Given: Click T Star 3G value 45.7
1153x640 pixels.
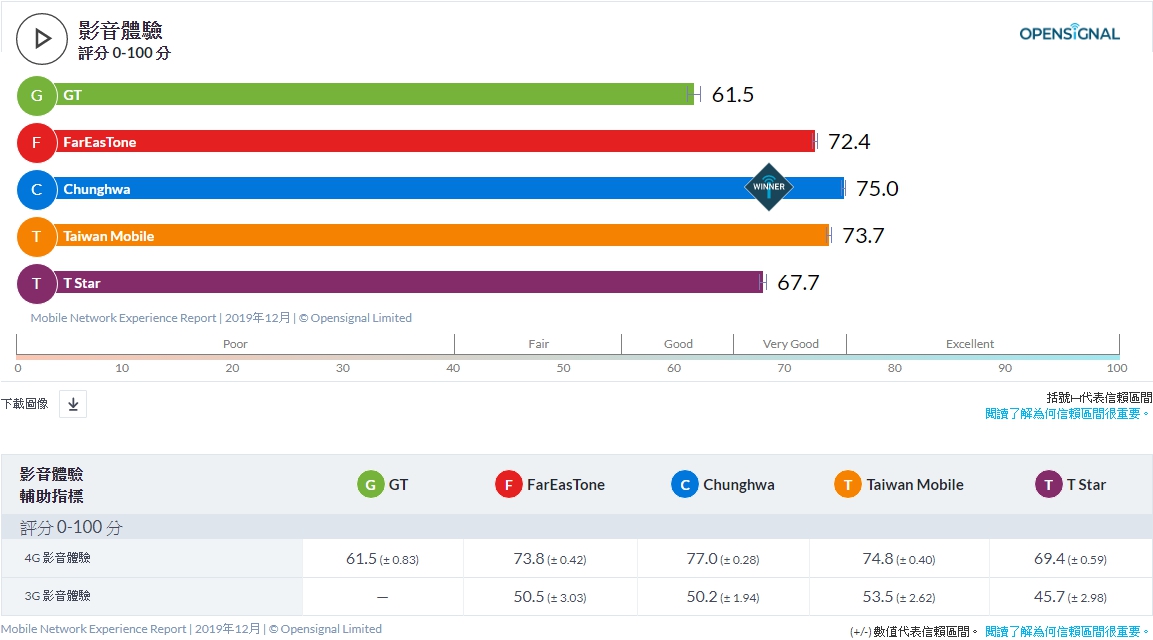Looking at the screenshot, I should 1070,597.
